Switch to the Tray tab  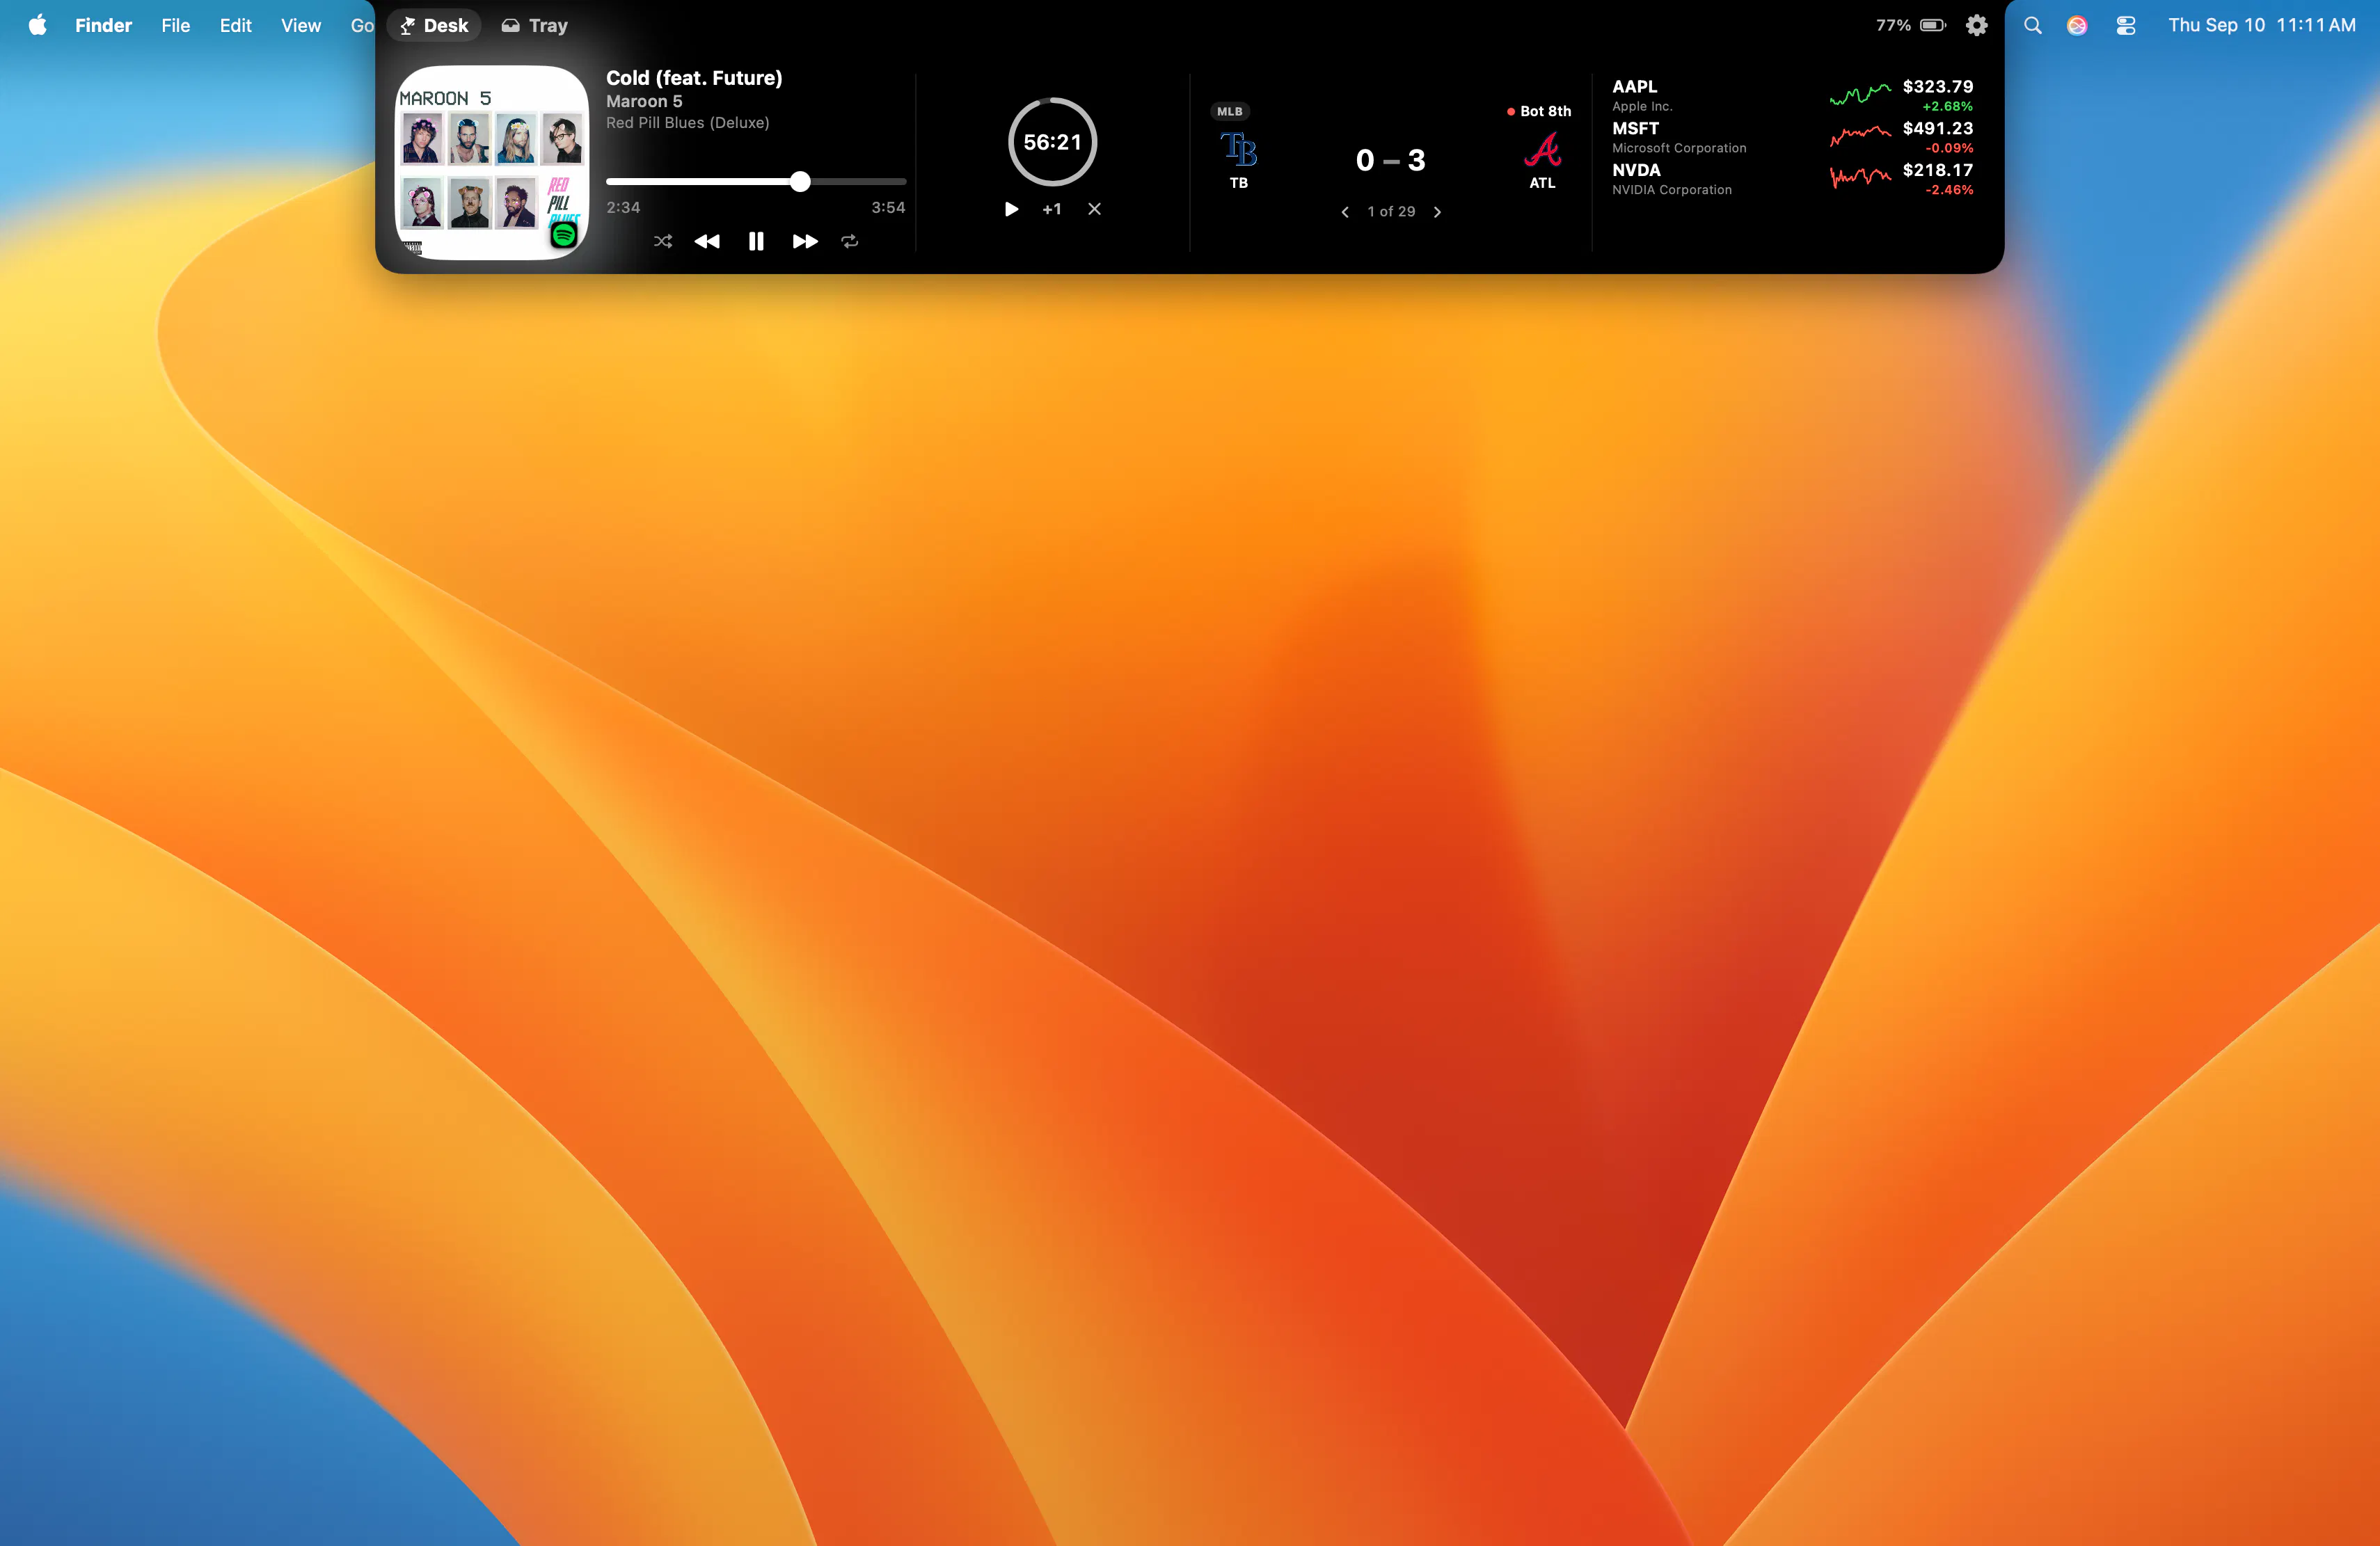point(535,25)
